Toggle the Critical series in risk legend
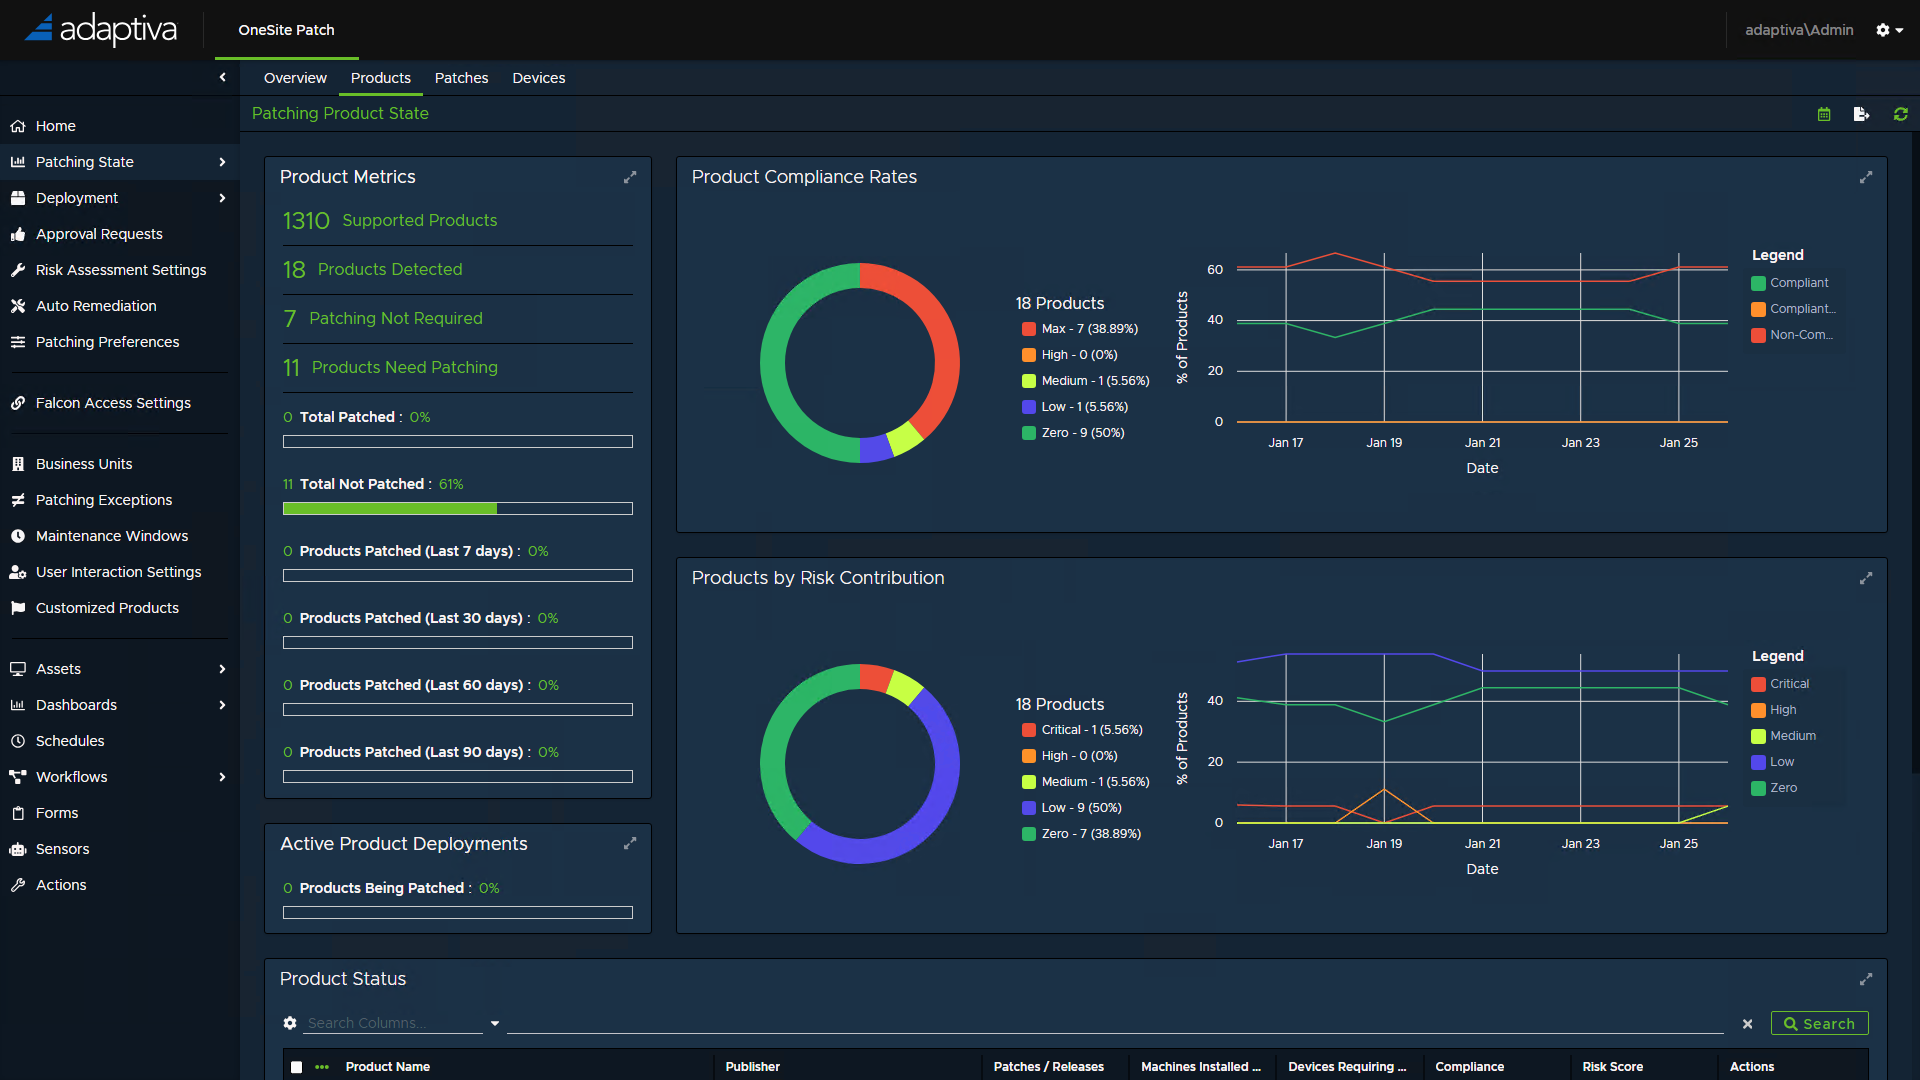This screenshot has width=1920, height=1080. [x=1788, y=684]
